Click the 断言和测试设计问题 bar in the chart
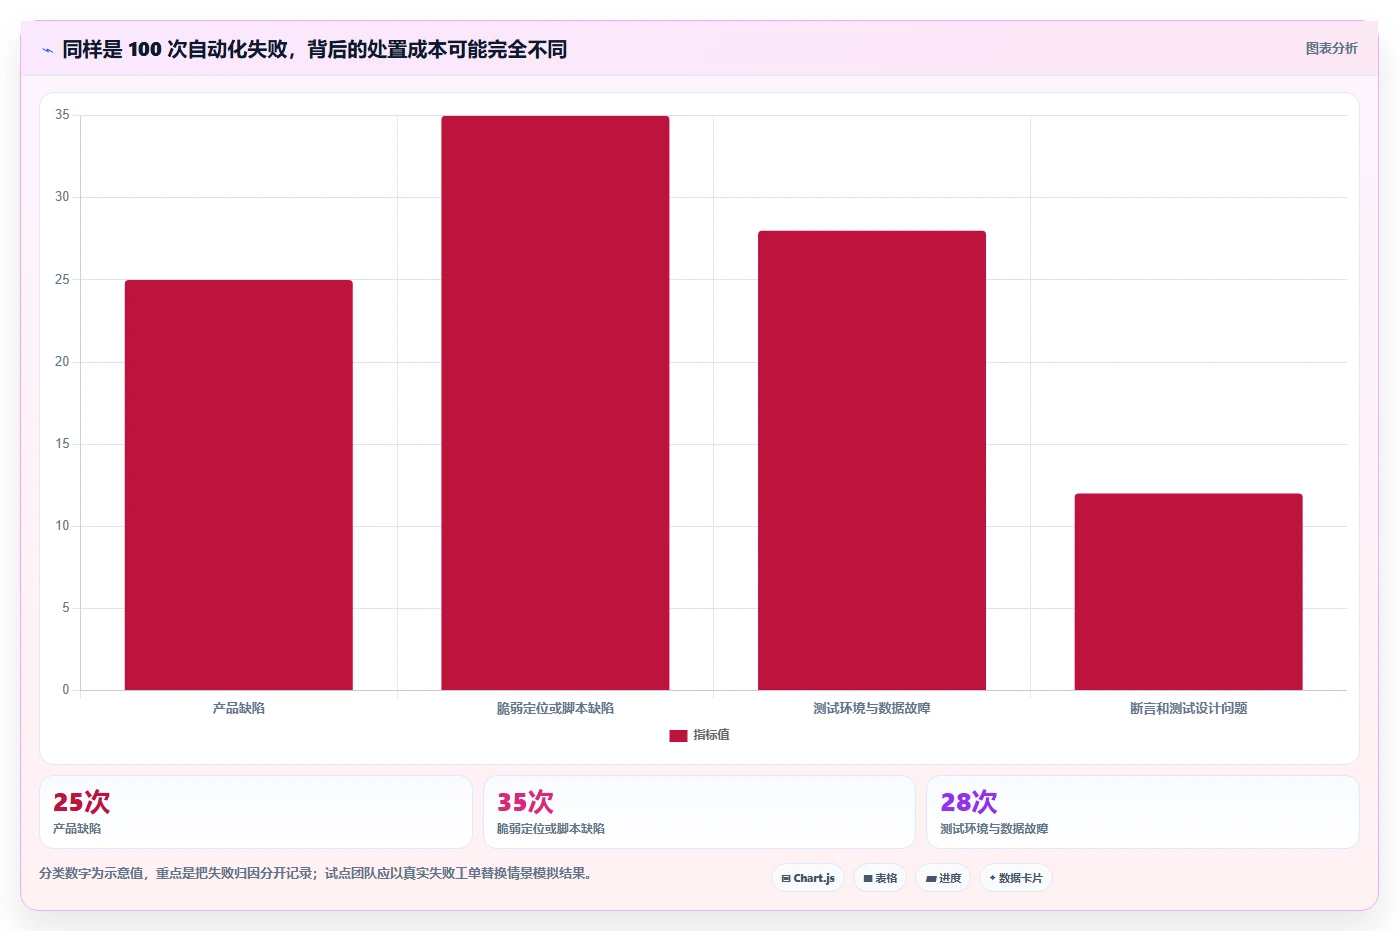The image size is (1399, 931). [x=1188, y=592]
